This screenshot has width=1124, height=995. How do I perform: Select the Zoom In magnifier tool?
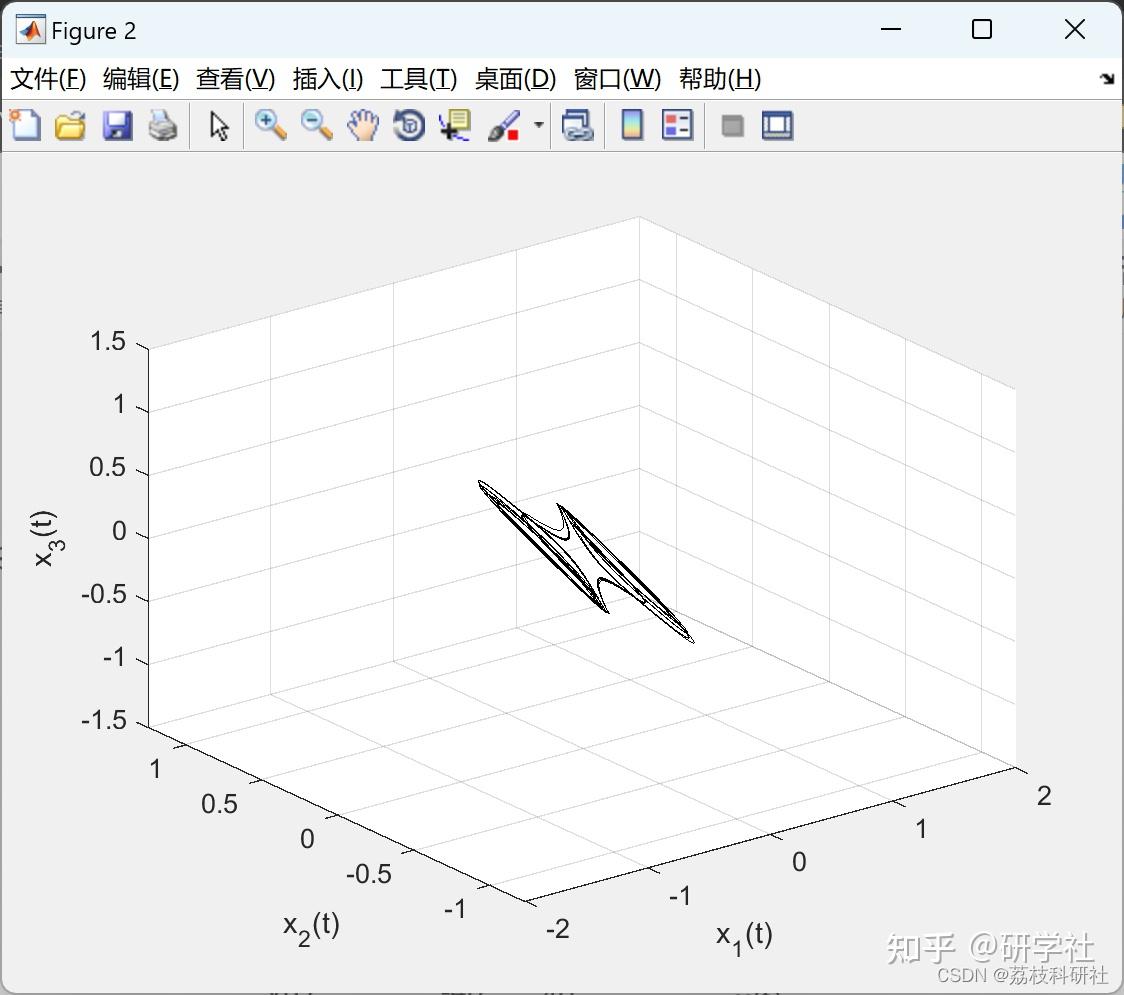(x=270, y=125)
